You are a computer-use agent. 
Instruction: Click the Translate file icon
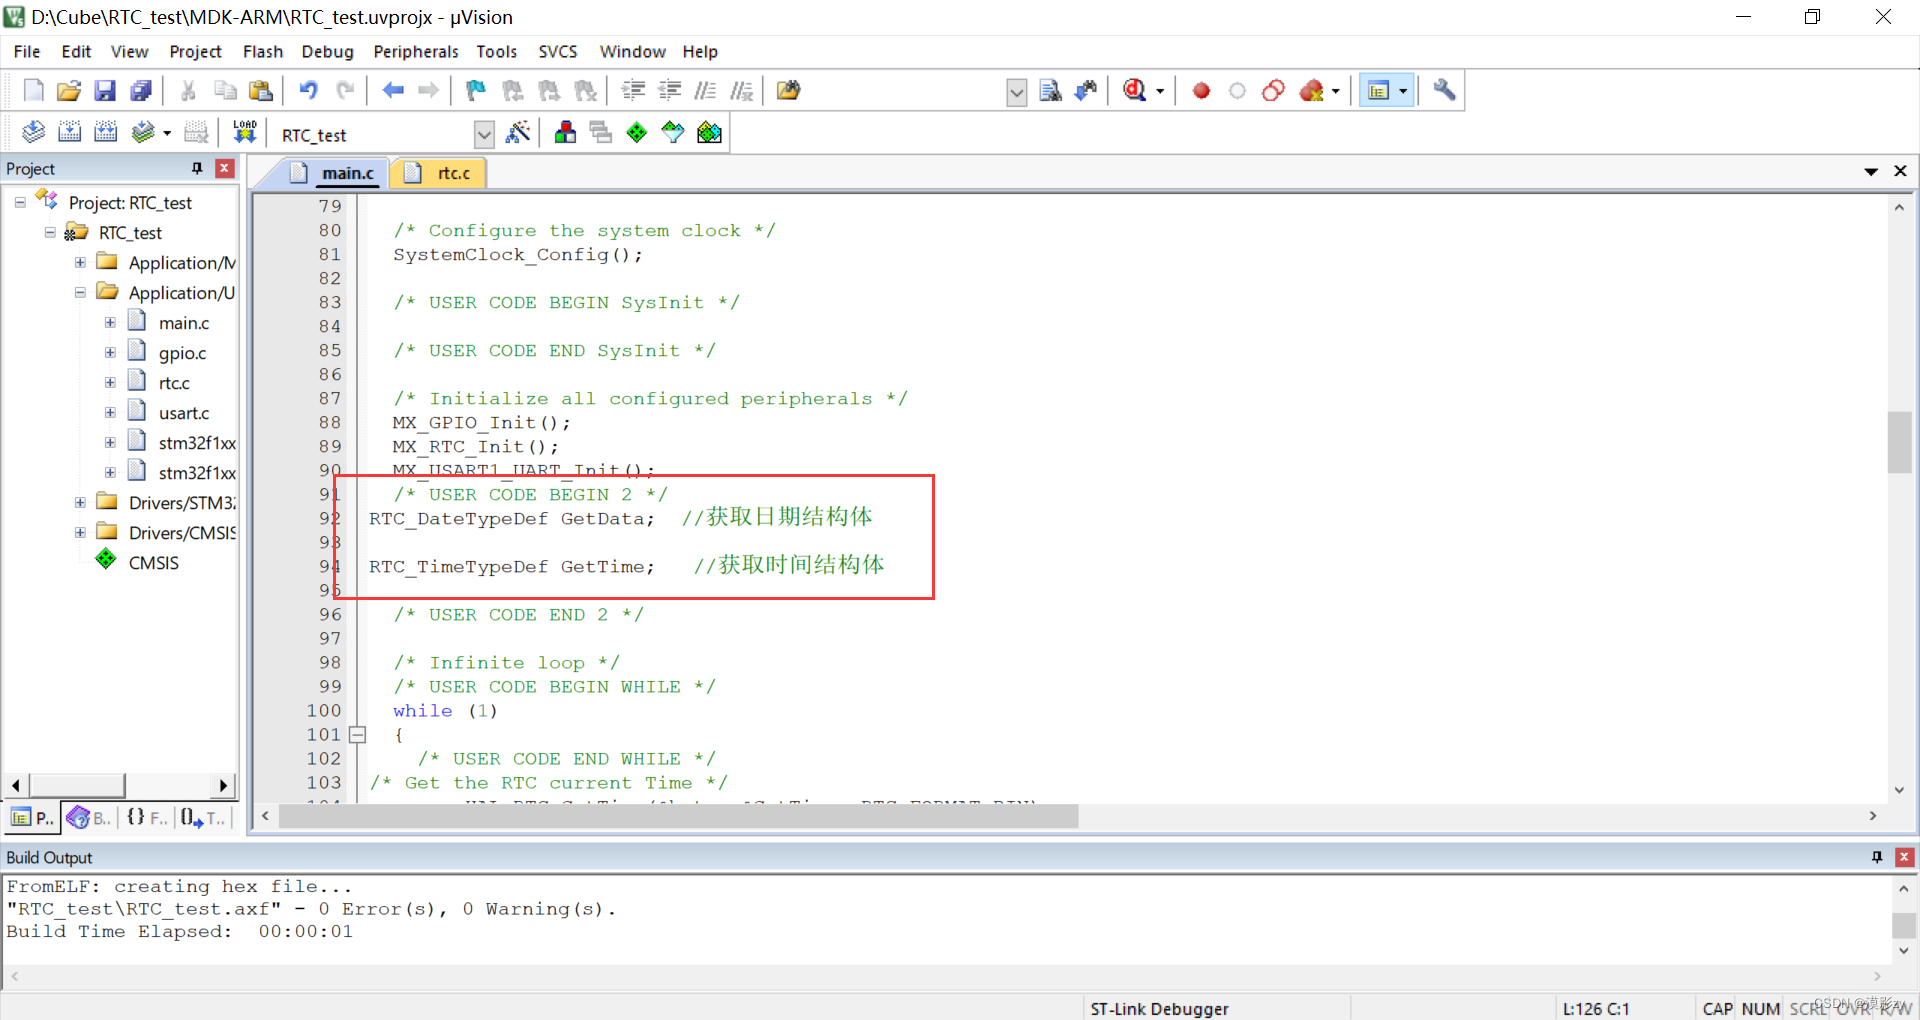pyautogui.click(x=33, y=132)
